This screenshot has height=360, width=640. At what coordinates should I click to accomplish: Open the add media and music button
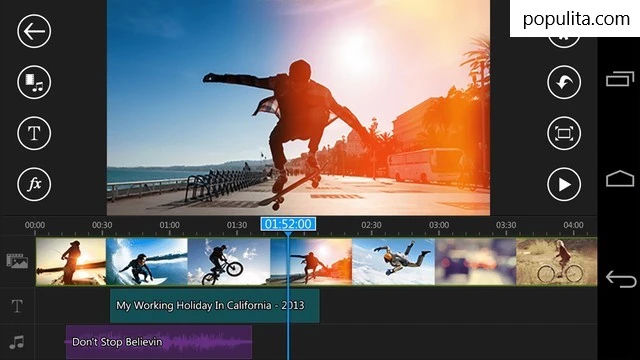34,82
